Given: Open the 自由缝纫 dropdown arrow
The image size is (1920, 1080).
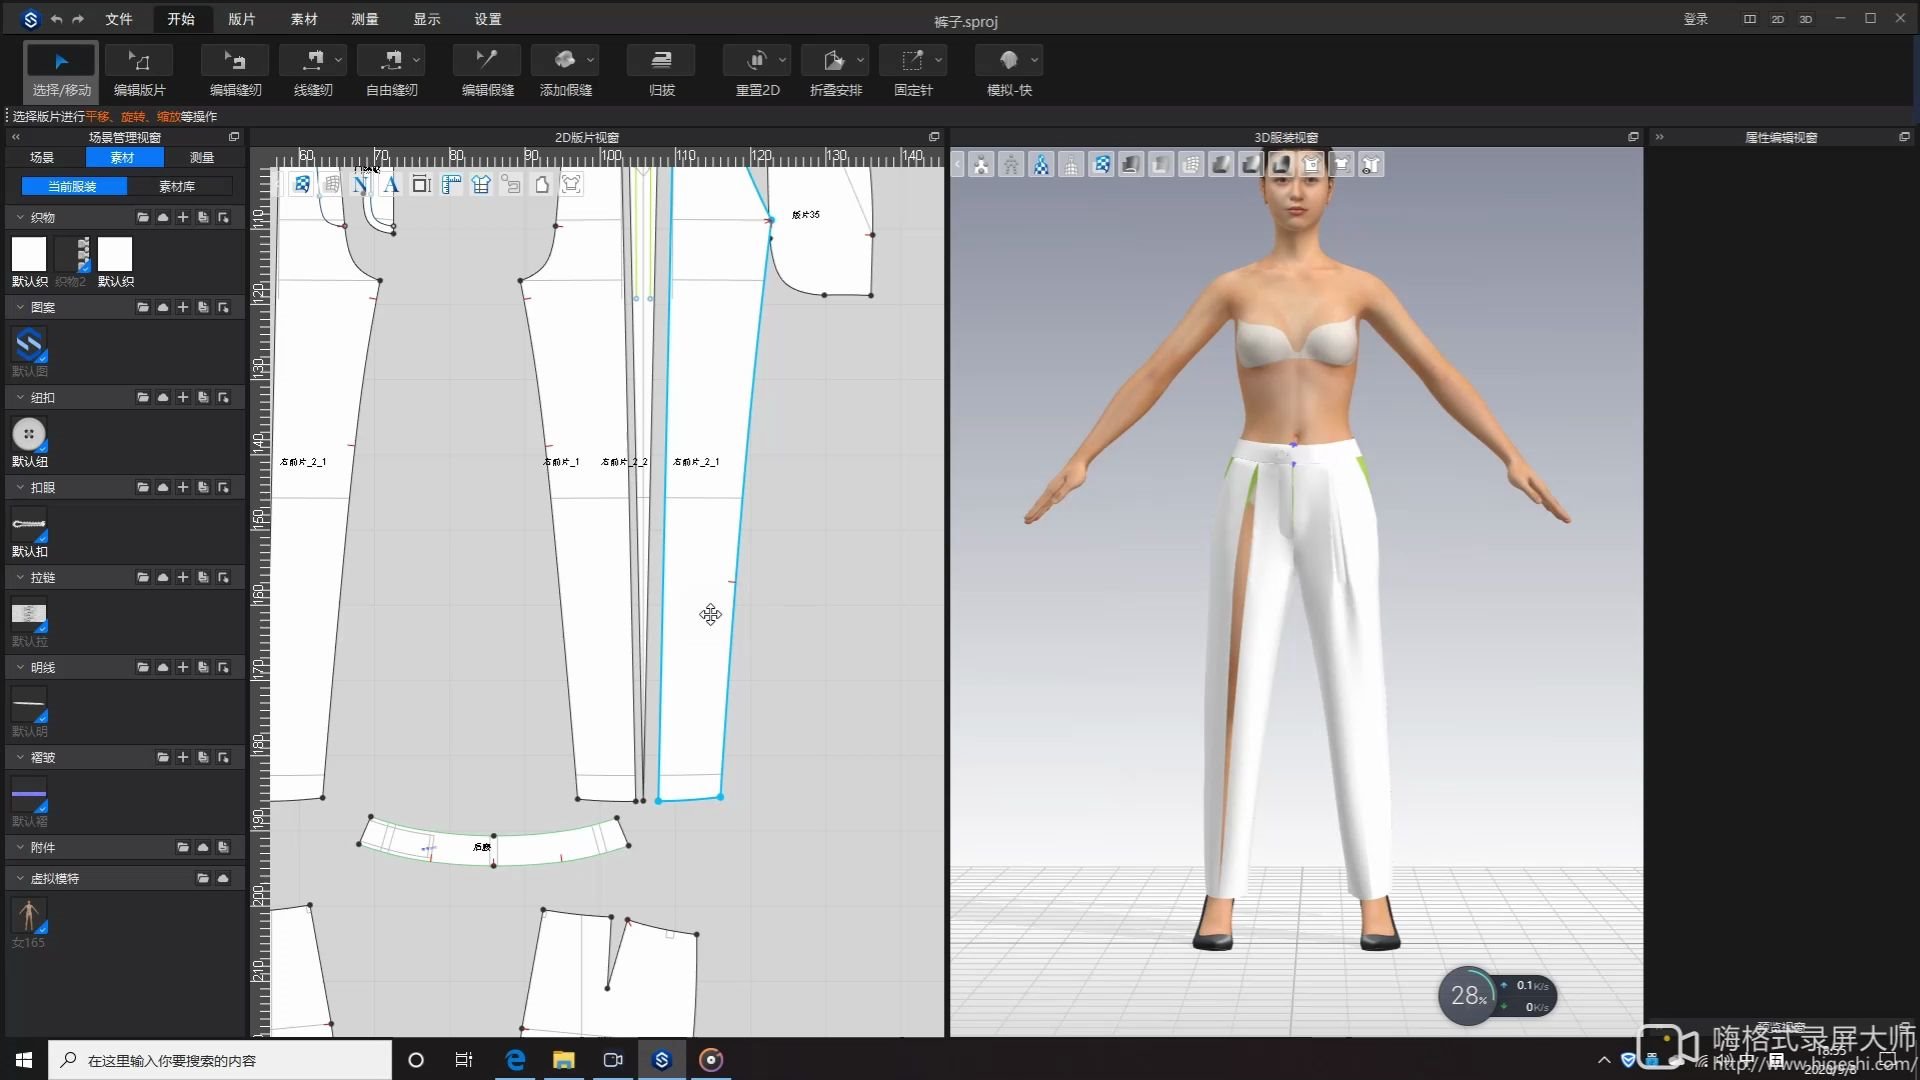Looking at the screenshot, I should [414, 60].
